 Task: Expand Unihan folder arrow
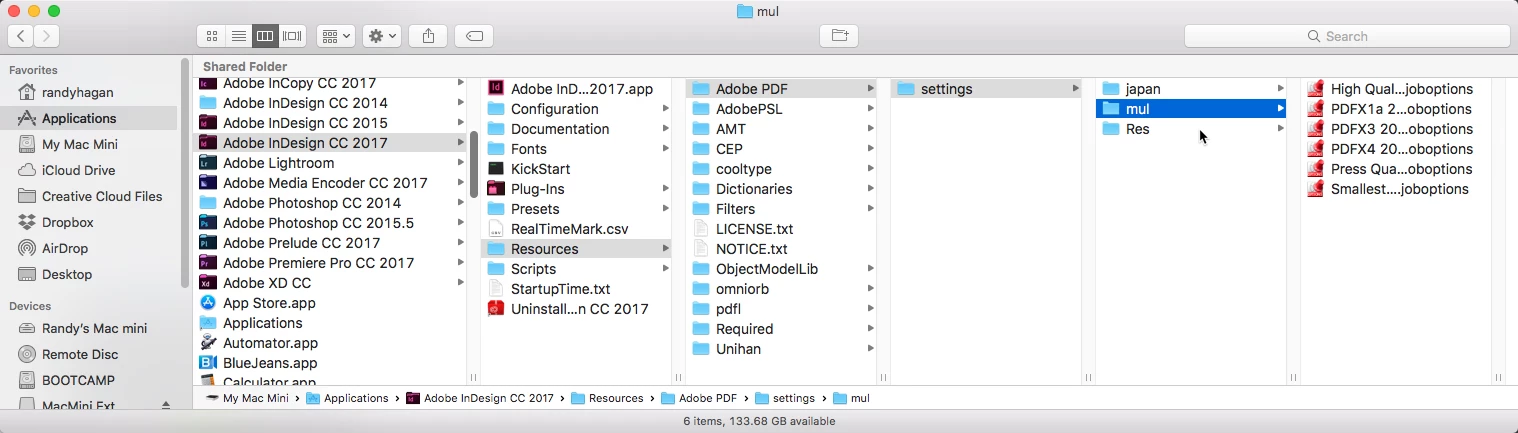tap(871, 349)
